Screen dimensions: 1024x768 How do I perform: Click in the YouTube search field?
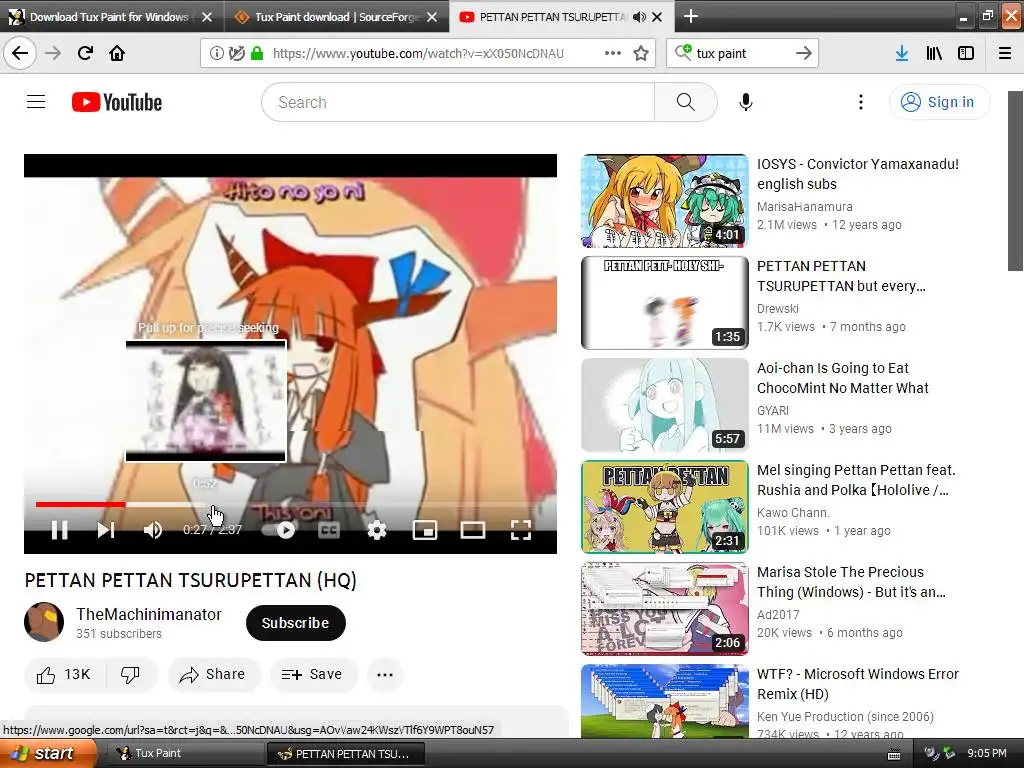click(457, 102)
